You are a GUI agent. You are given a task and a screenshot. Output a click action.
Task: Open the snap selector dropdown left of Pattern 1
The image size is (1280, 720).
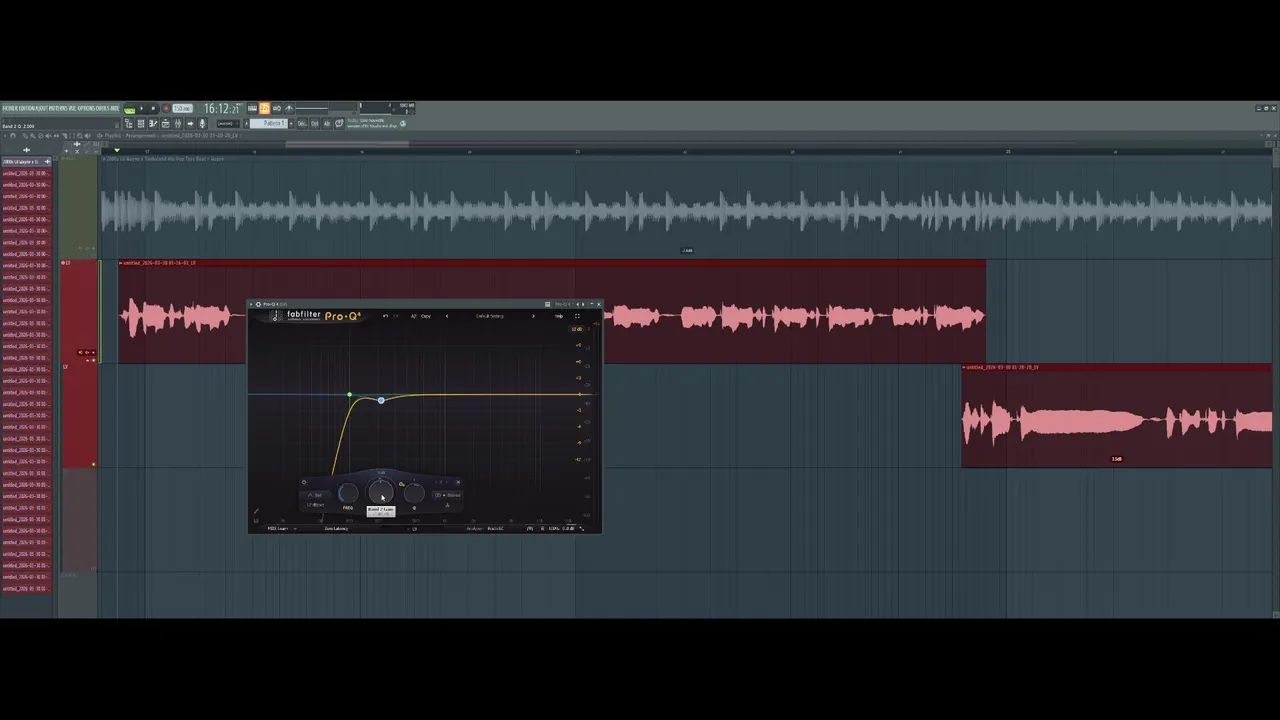[x=229, y=124]
